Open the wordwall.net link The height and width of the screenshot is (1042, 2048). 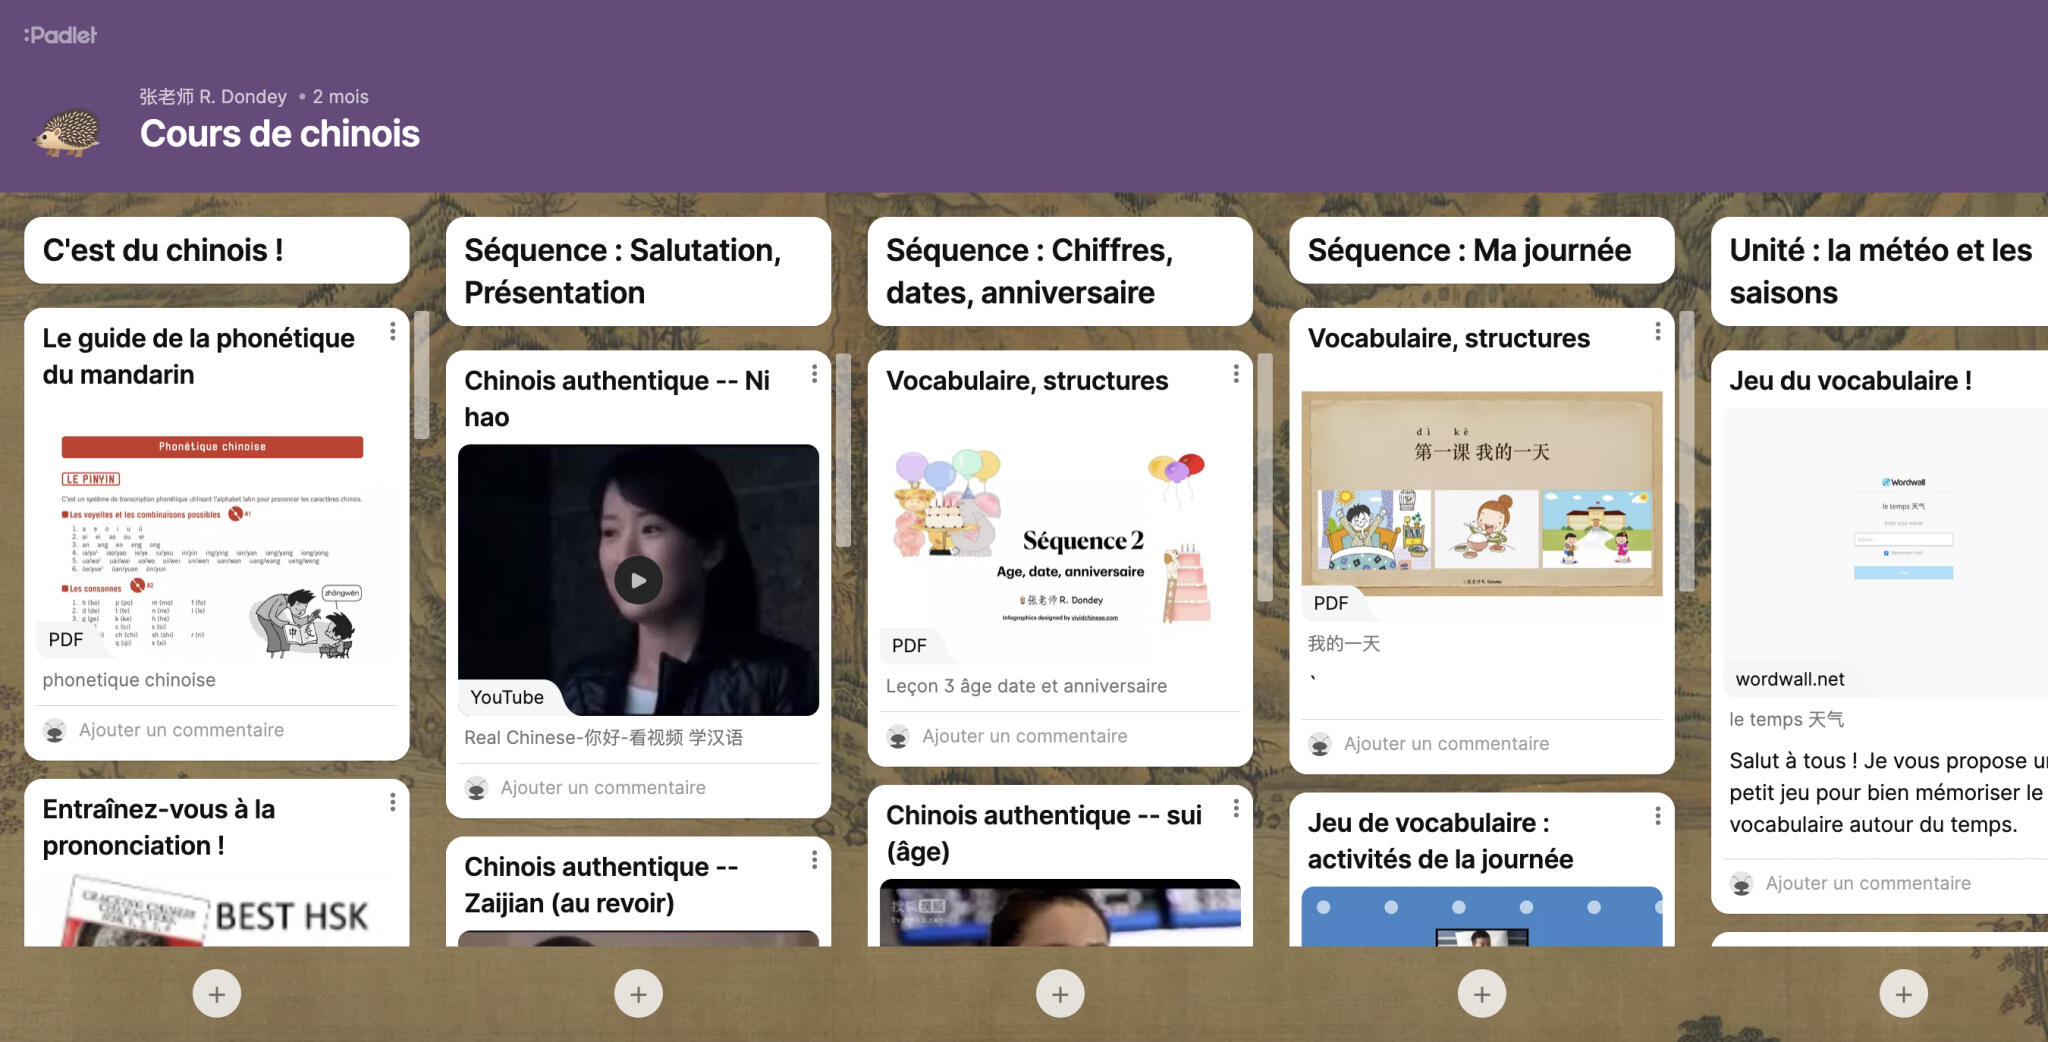1790,679
